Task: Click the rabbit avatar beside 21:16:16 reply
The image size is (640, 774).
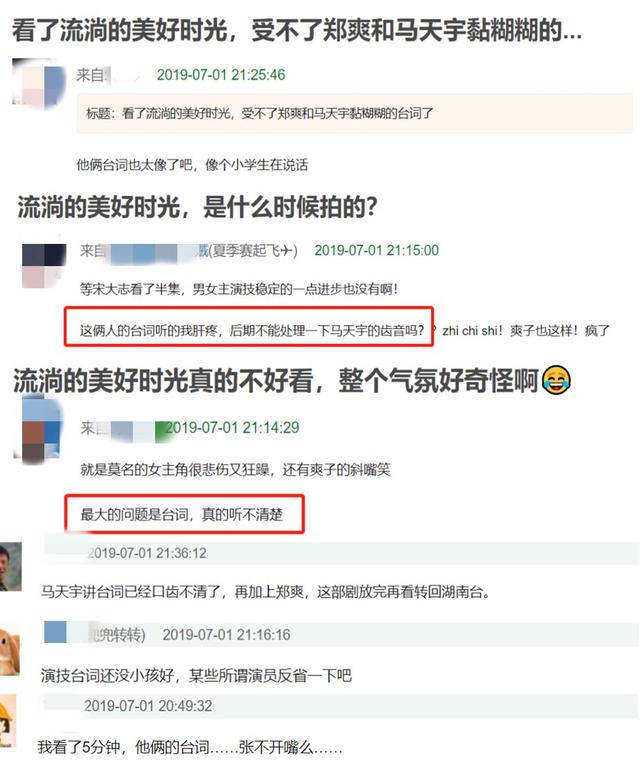Action: click(10, 649)
